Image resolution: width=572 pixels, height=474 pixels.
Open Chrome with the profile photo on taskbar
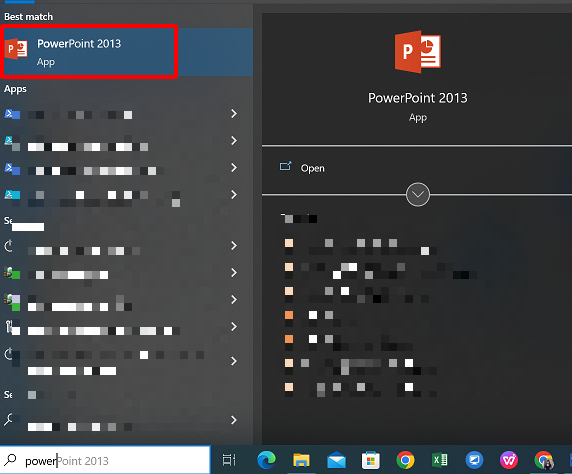[x=544, y=460]
